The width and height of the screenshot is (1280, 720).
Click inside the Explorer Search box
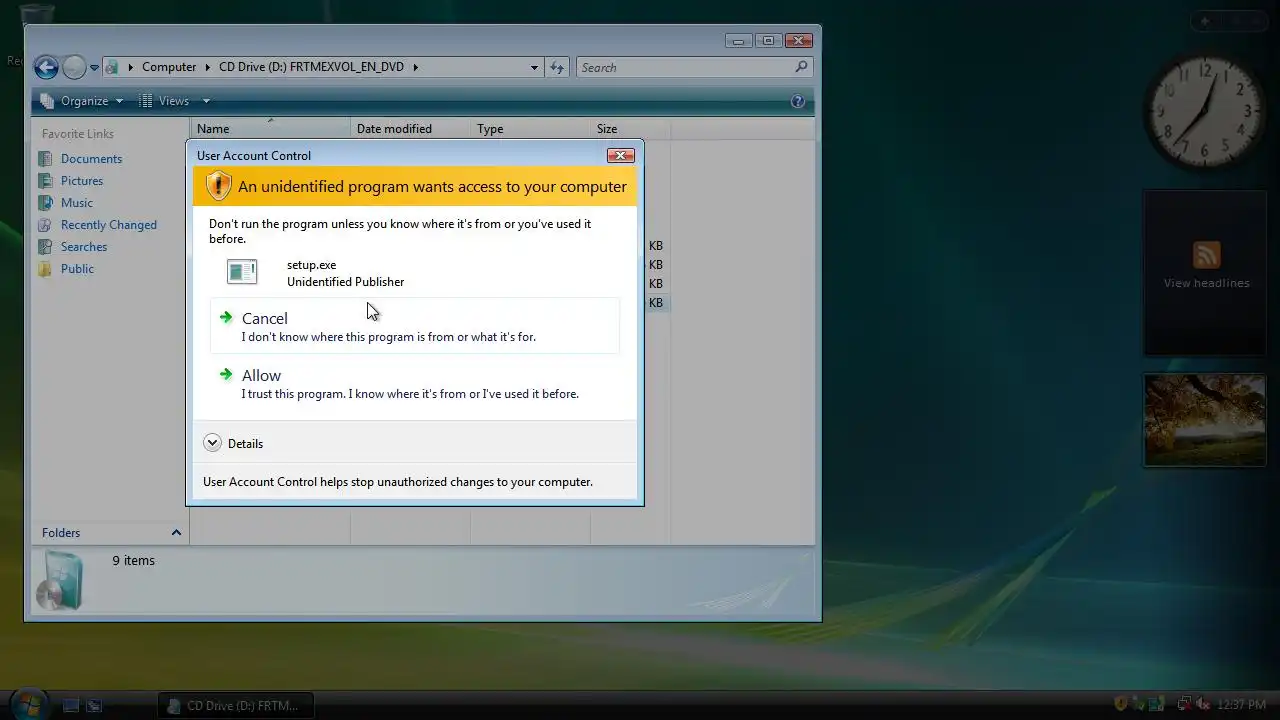tap(685, 67)
